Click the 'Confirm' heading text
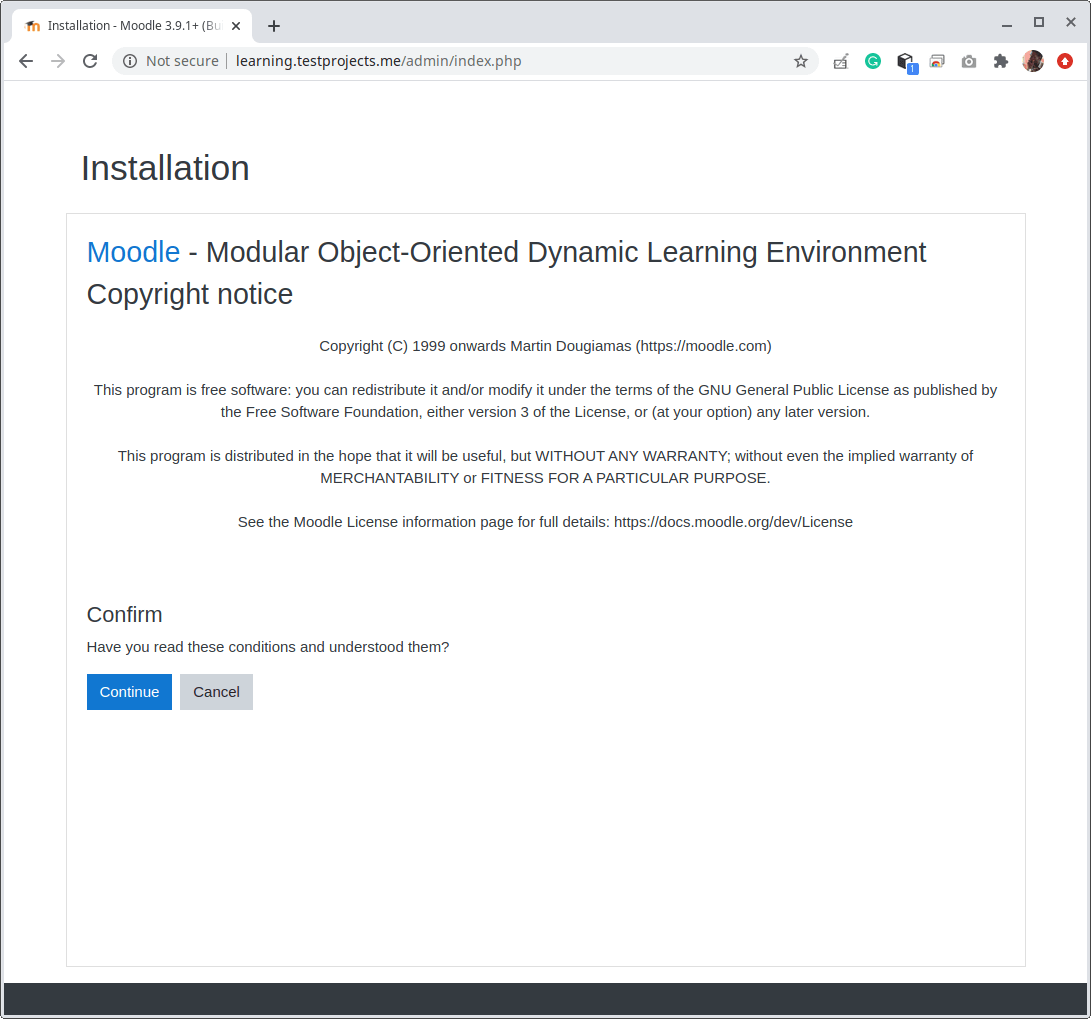Image resolution: width=1091 pixels, height=1019 pixels. [x=125, y=614]
